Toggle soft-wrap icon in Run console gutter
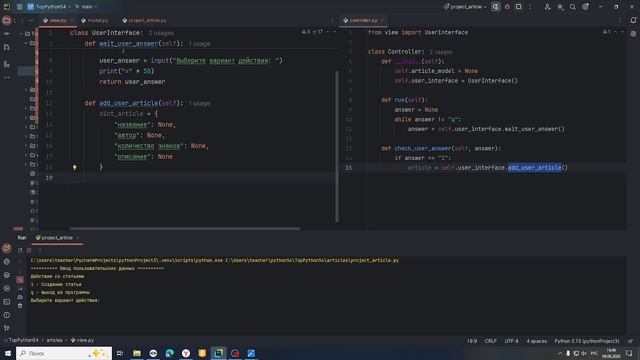Viewport: 640px width, 360px height. pos(20,280)
